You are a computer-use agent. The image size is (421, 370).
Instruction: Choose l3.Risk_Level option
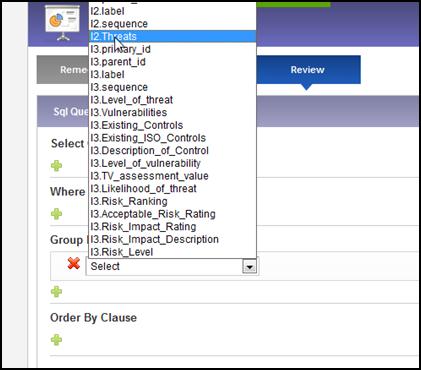[173, 252]
